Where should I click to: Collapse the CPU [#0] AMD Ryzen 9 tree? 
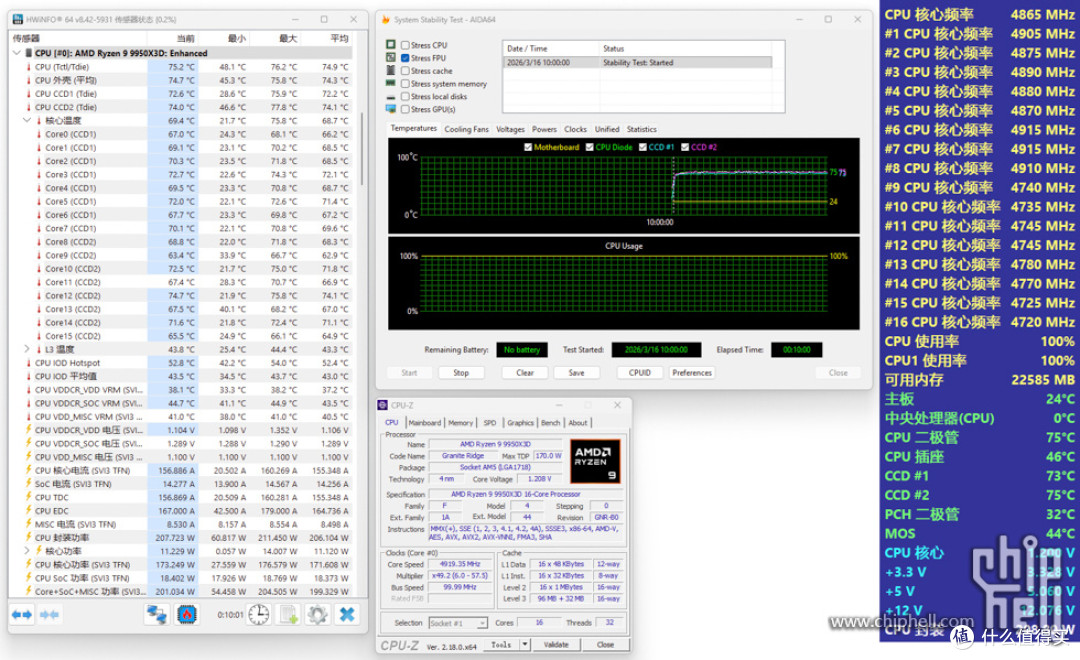click(x=17, y=53)
